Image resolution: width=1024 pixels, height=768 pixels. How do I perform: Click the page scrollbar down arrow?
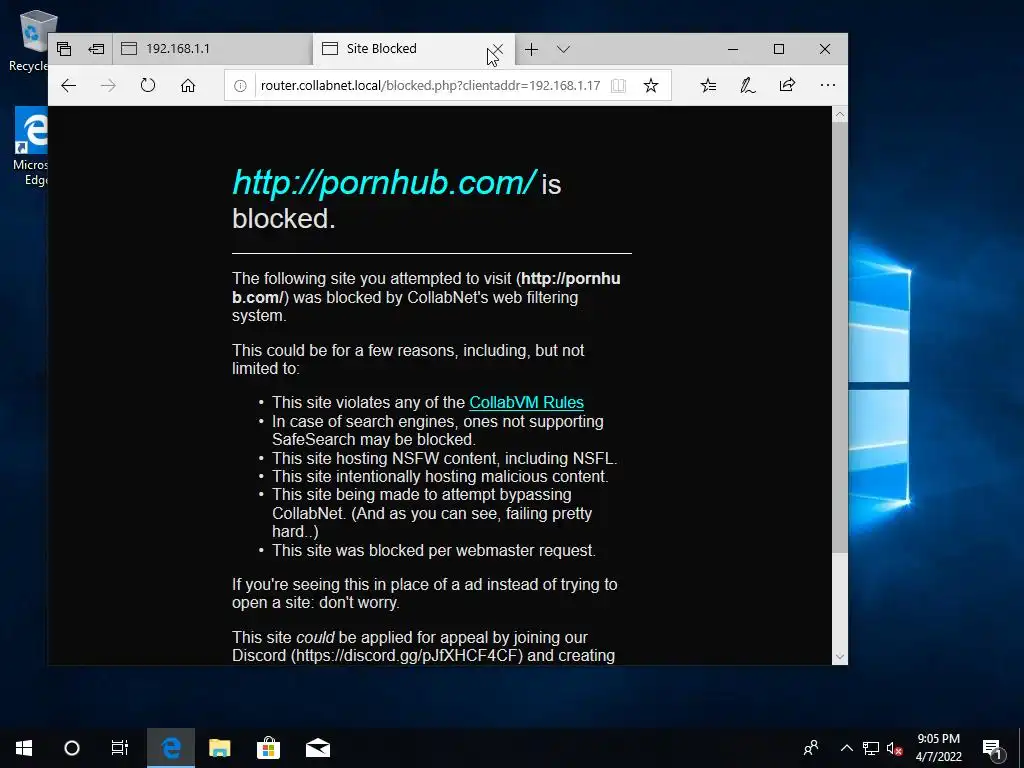click(x=840, y=657)
